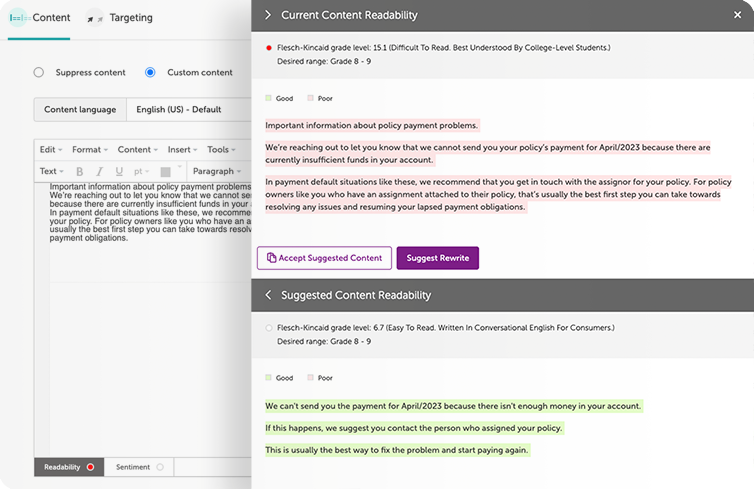Collapse the Current Content Readability chevron

click(268, 15)
